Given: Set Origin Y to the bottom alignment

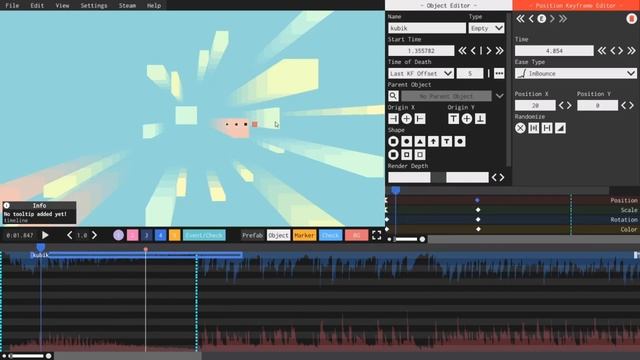Looking at the screenshot, I should click(480, 119).
